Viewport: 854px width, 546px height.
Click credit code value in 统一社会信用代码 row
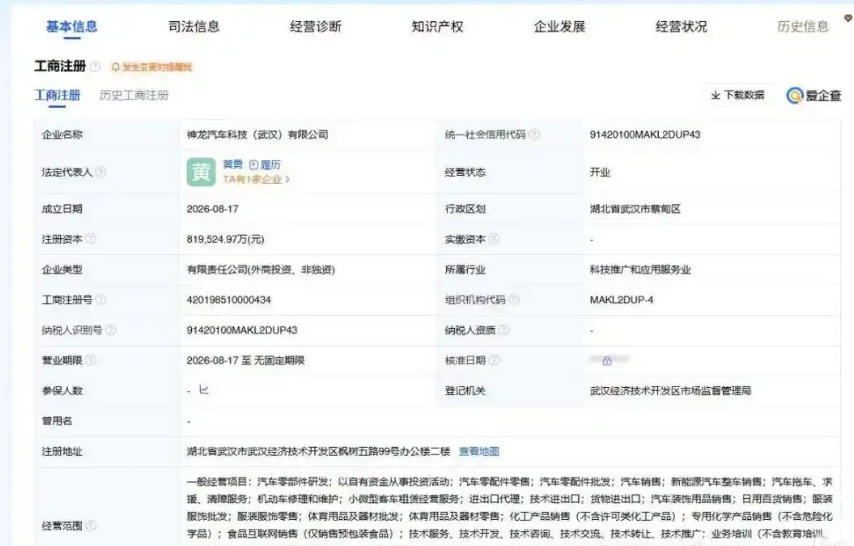coord(645,135)
